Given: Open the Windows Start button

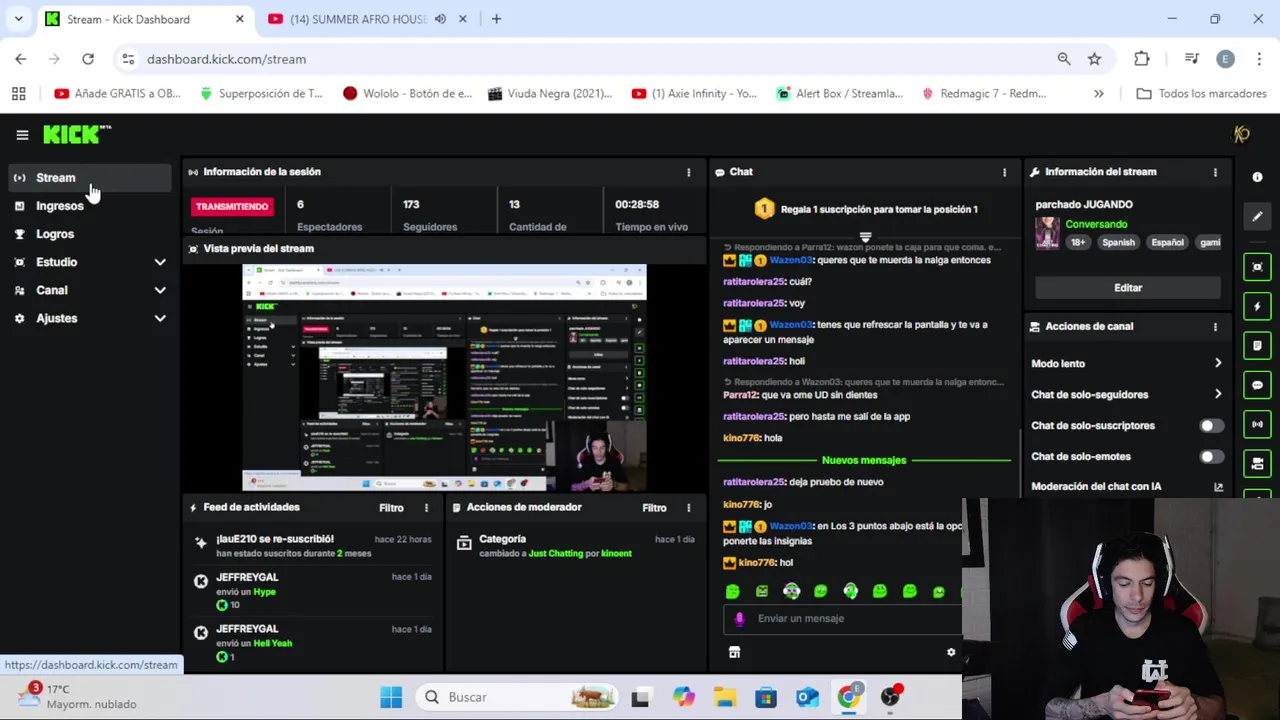Looking at the screenshot, I should click(x=391, y=697).
